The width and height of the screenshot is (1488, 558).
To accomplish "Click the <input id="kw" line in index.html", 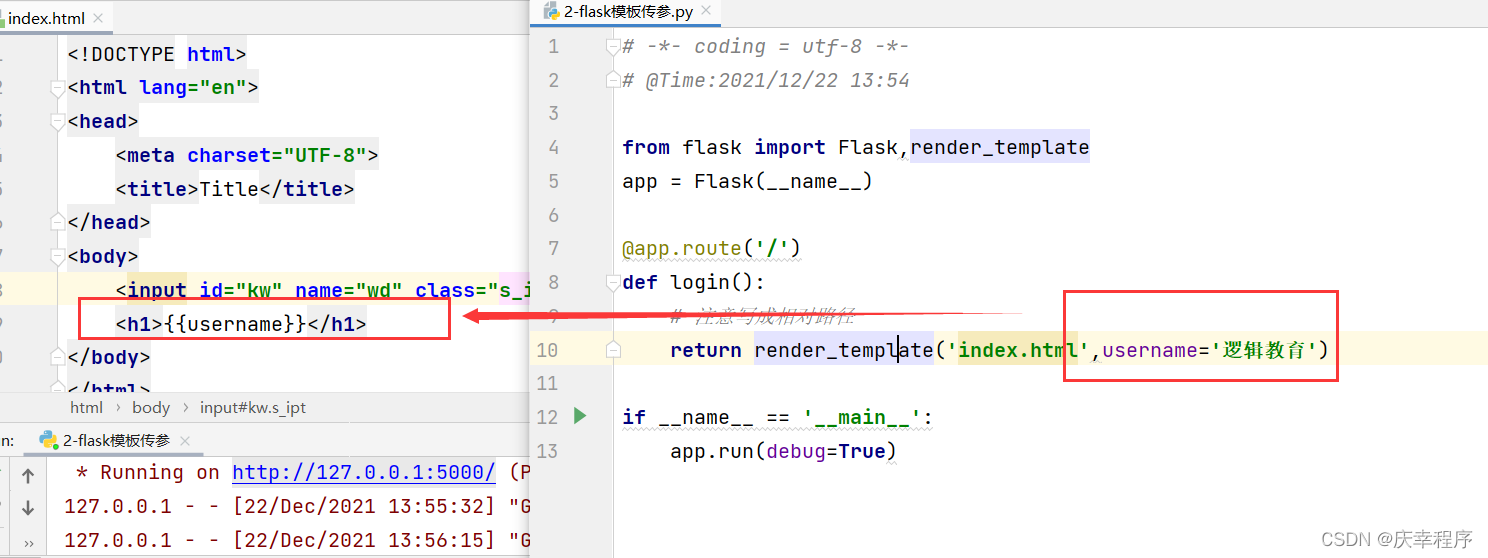I will pos(322,290).
